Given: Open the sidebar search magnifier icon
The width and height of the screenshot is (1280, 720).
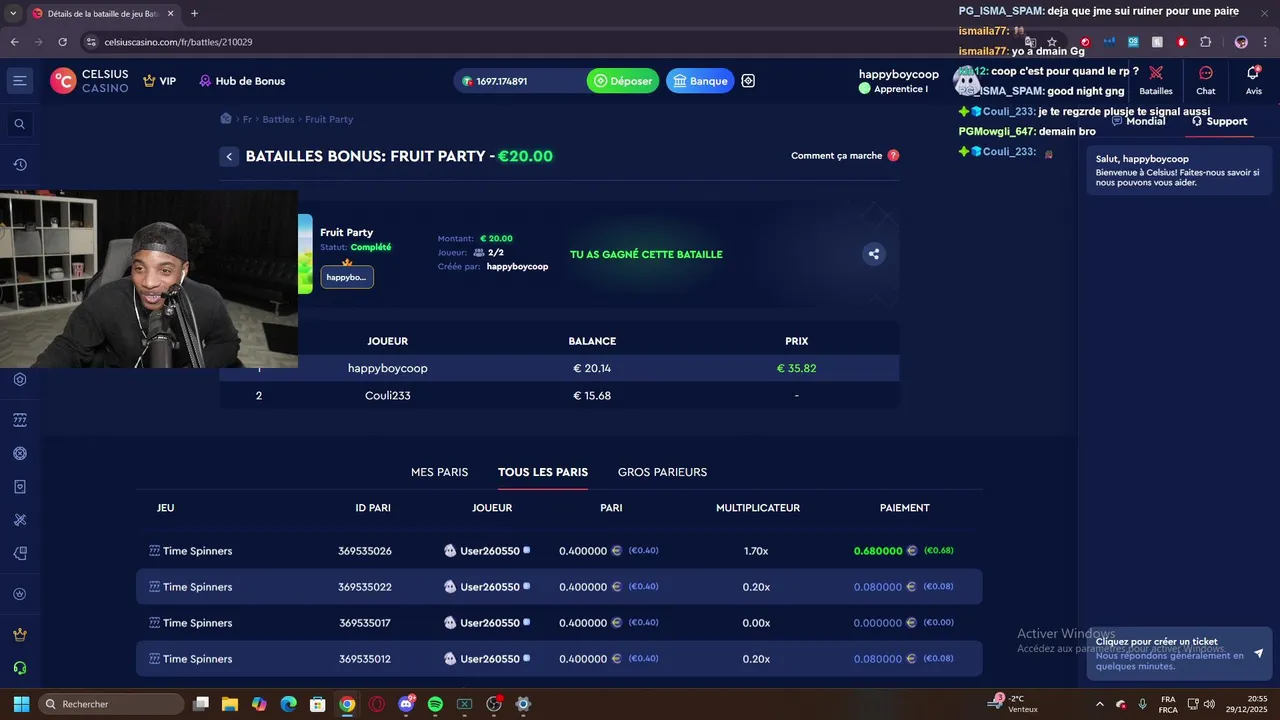Looking at the screenshot, I should tap(19, 124).
